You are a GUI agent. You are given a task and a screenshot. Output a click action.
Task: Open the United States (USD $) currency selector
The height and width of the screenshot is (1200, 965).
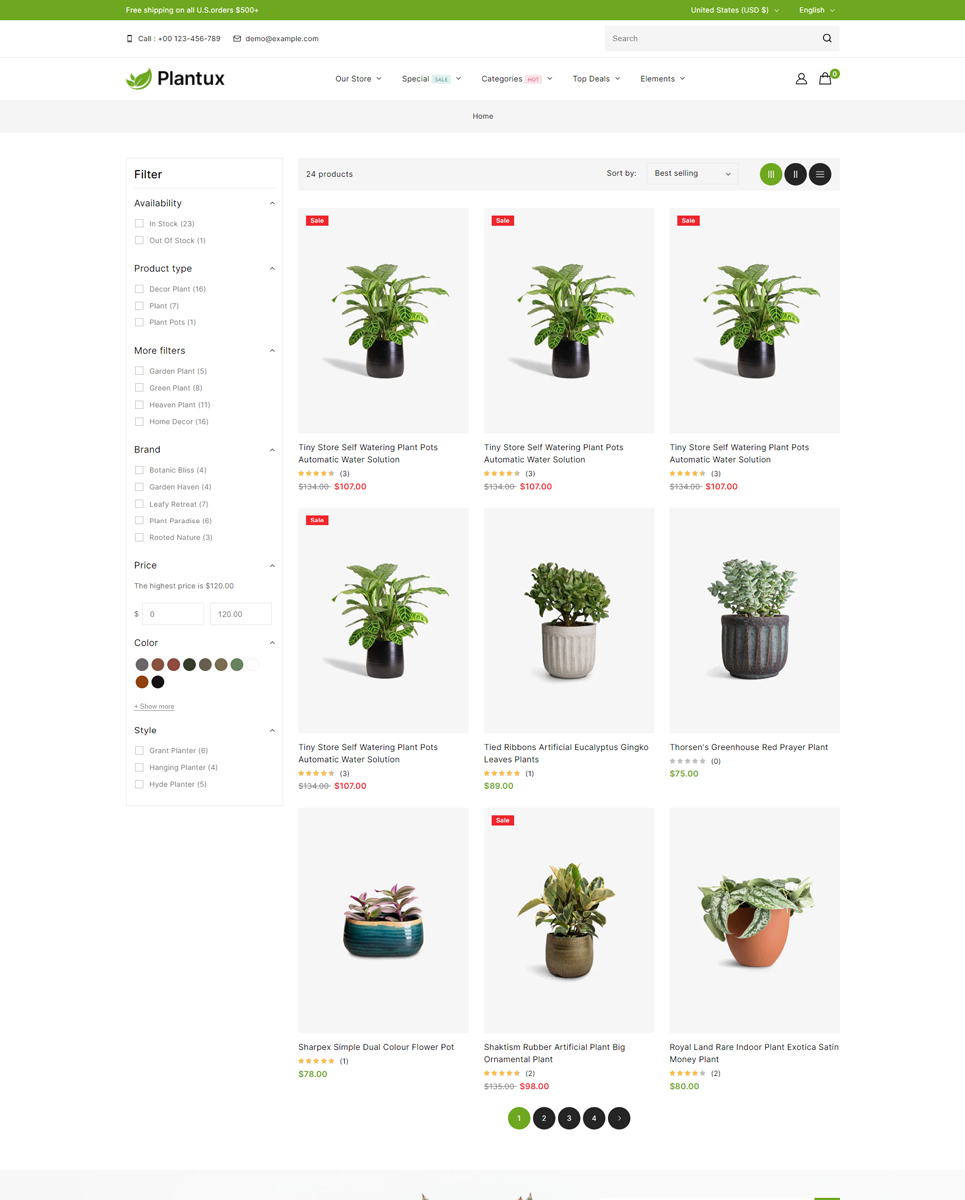pyautogui.click(x=734, y=10)
